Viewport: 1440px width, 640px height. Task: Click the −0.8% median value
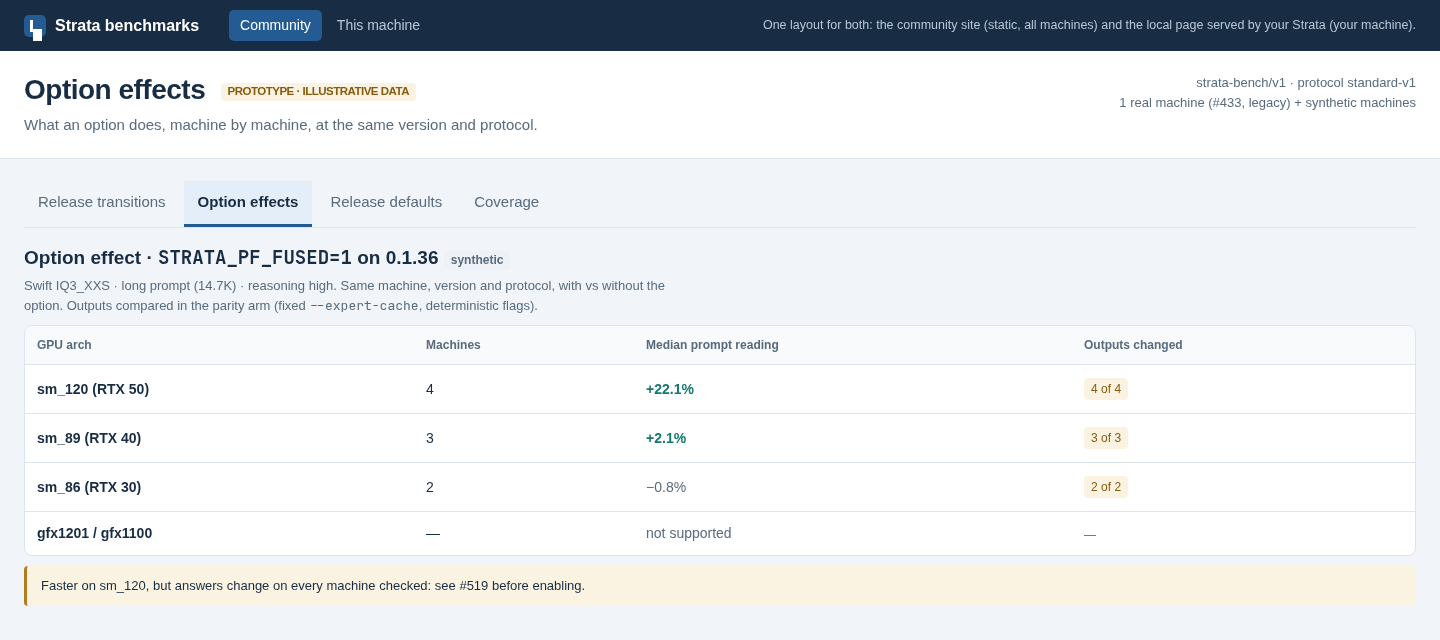[x=666, y=487]
